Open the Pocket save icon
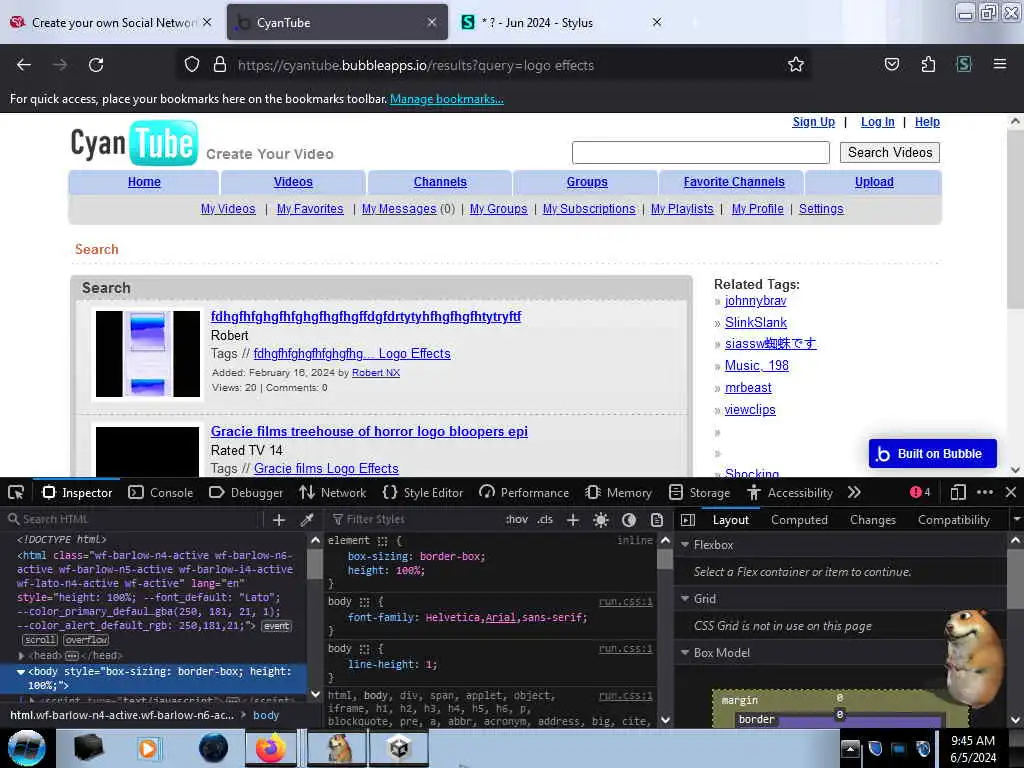Image resolution: width=1024 pixels, height=768 pixels. [x=891, y=65]
